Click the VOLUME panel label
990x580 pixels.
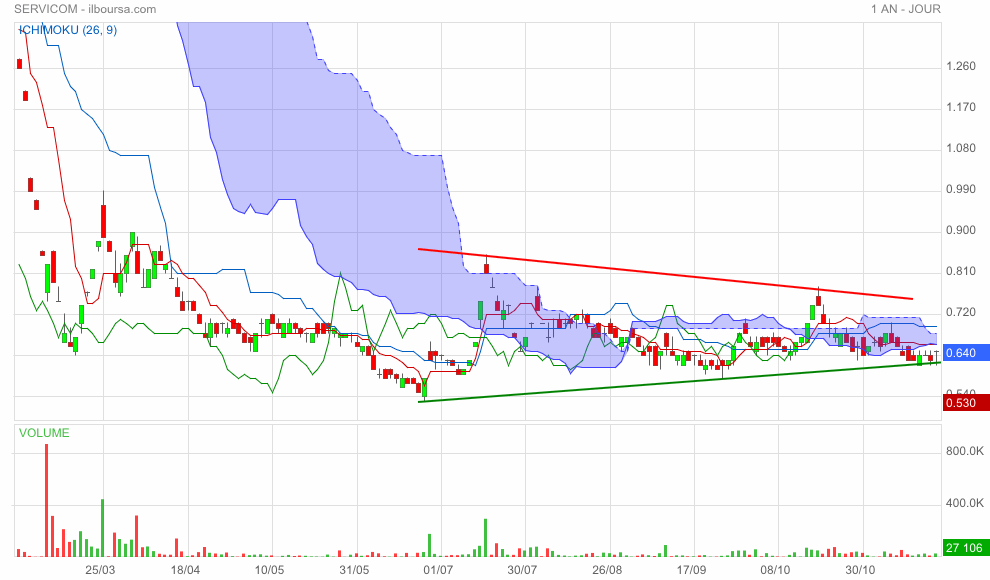coord(44,433)
